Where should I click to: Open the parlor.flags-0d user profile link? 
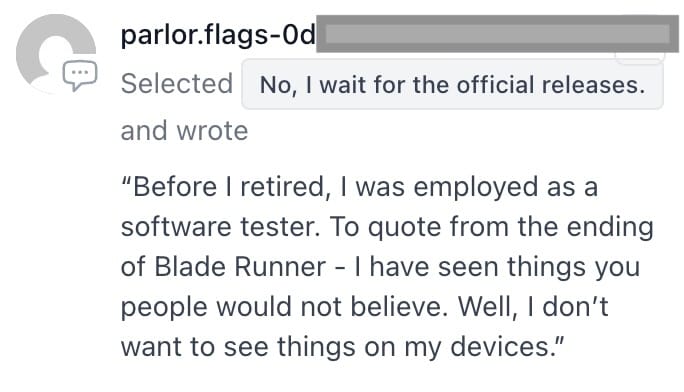[x=218, y=34]
